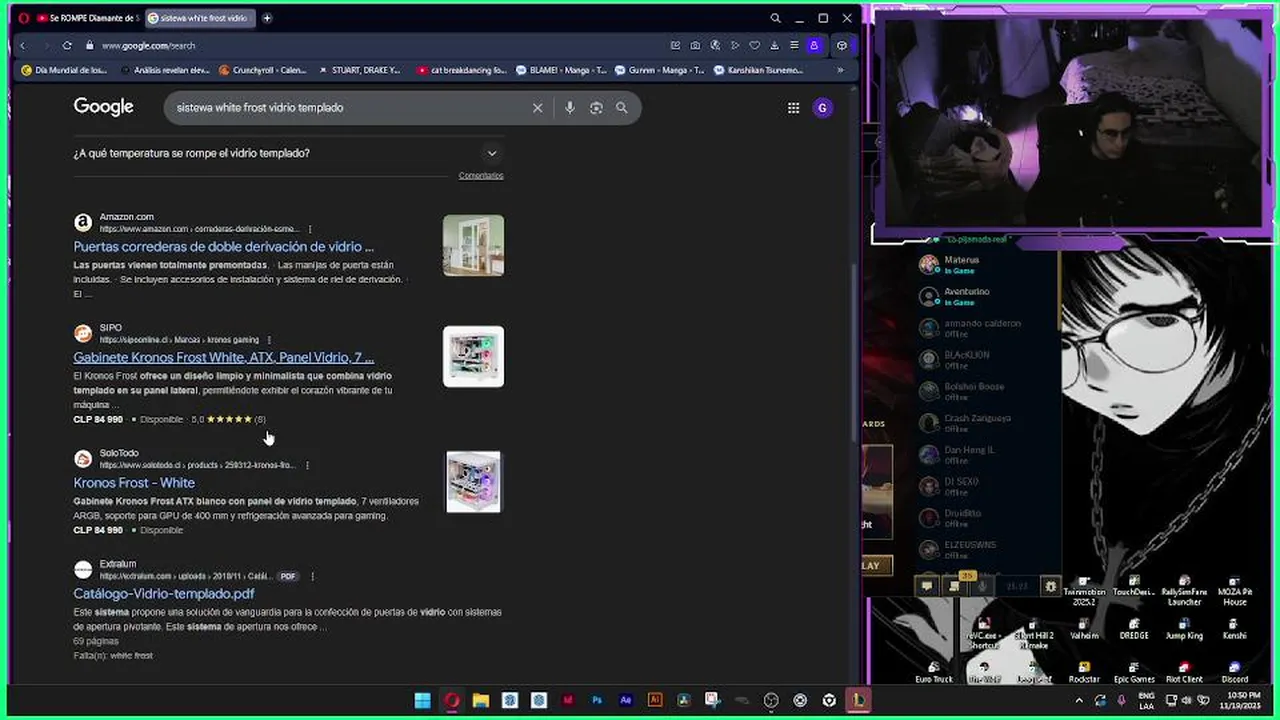Add page to favorites with heart icon

click(x=754, y=45)
